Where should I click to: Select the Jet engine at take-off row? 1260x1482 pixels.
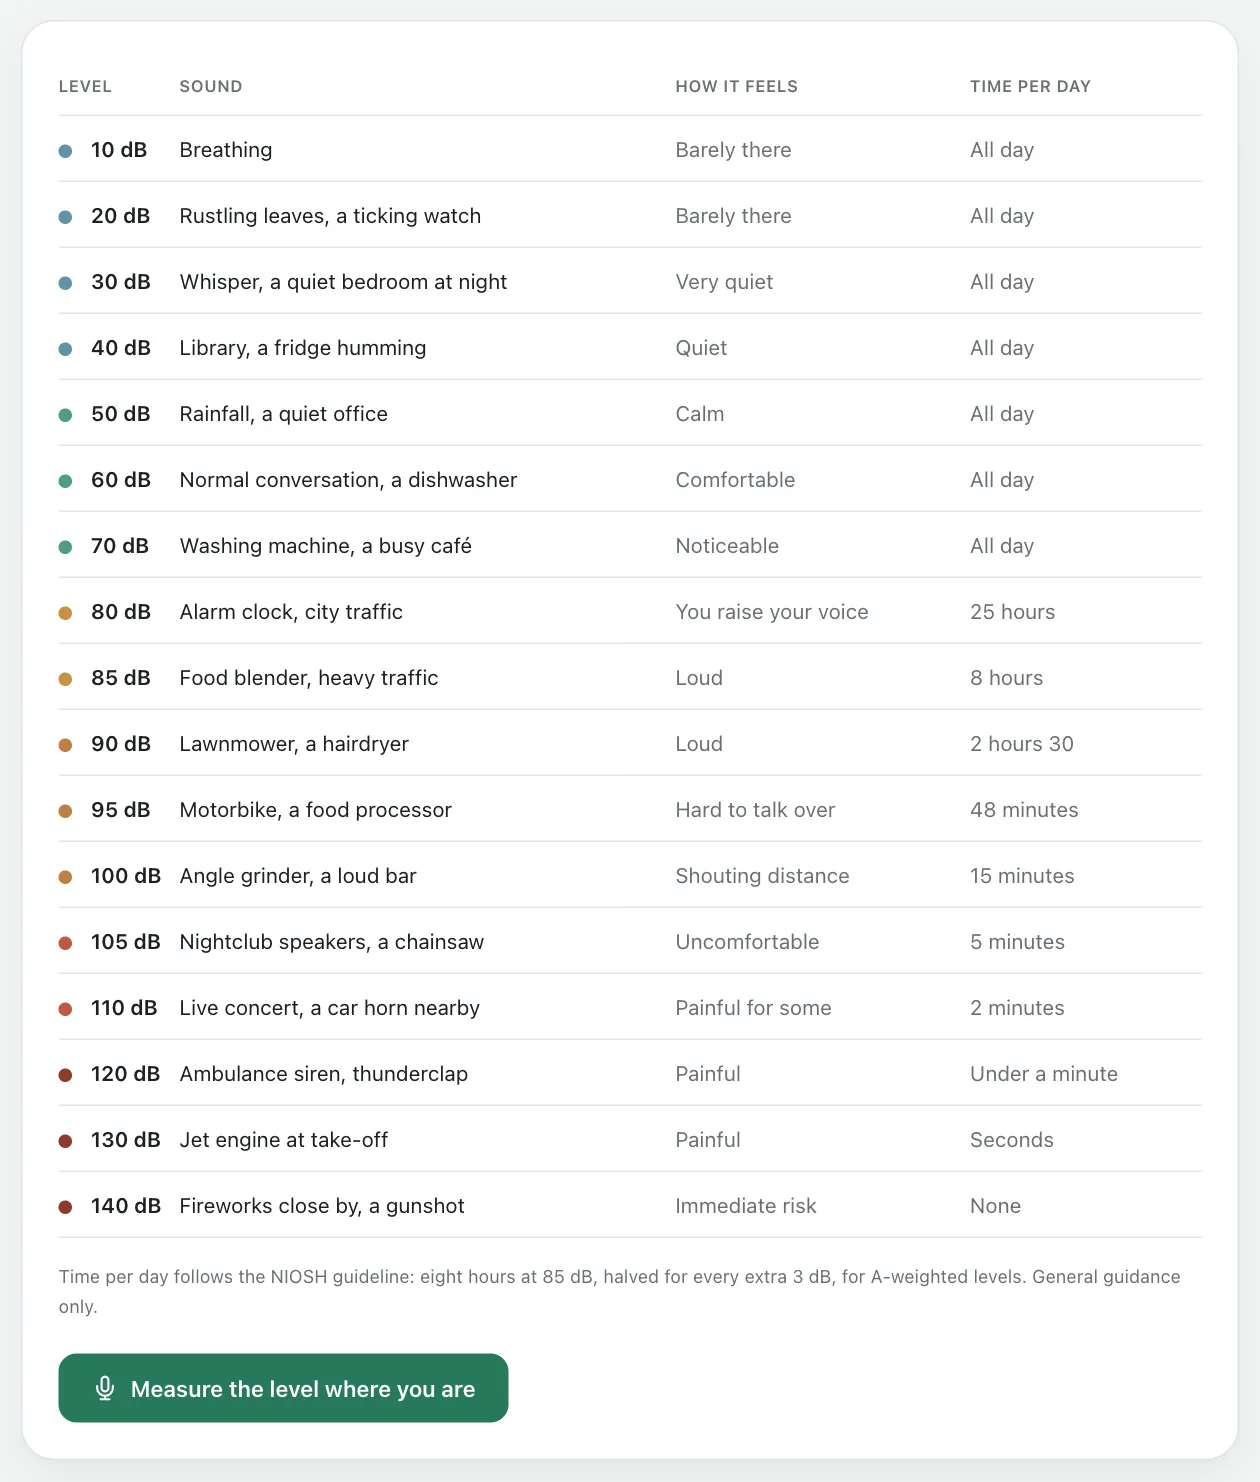click(x=630, y=1139)
